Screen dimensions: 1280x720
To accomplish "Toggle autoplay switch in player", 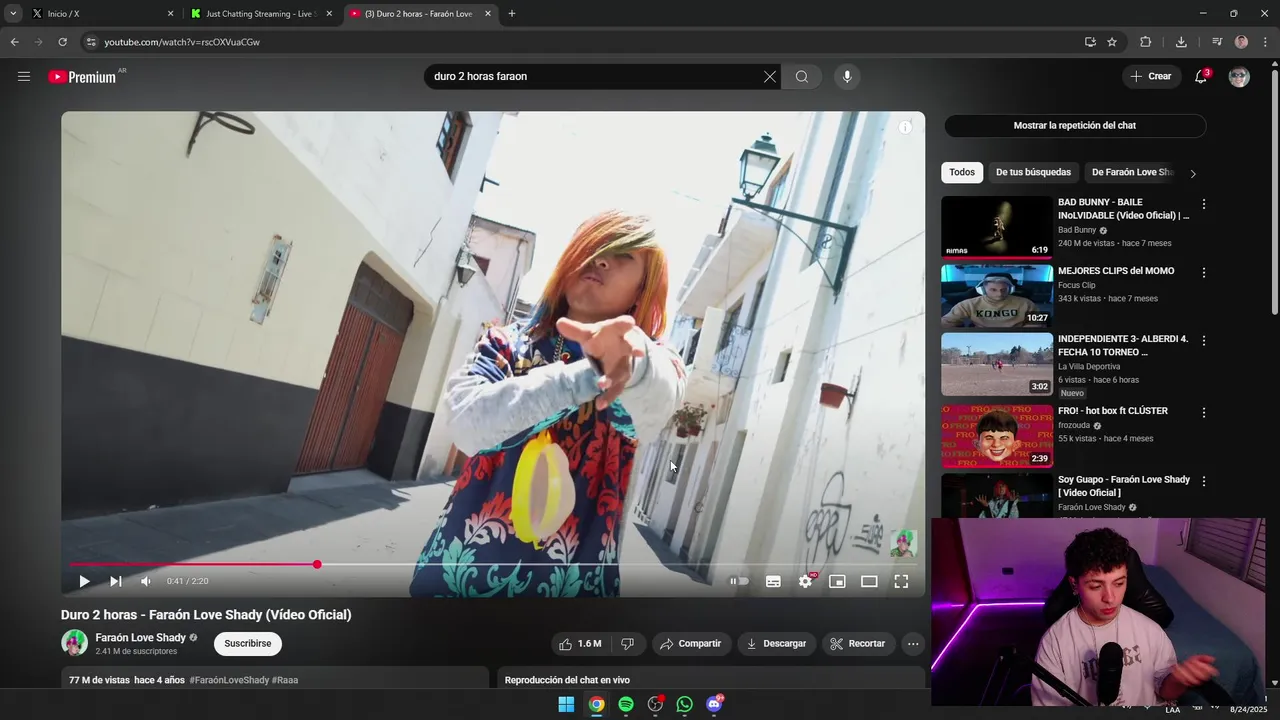I will (739, 581).
